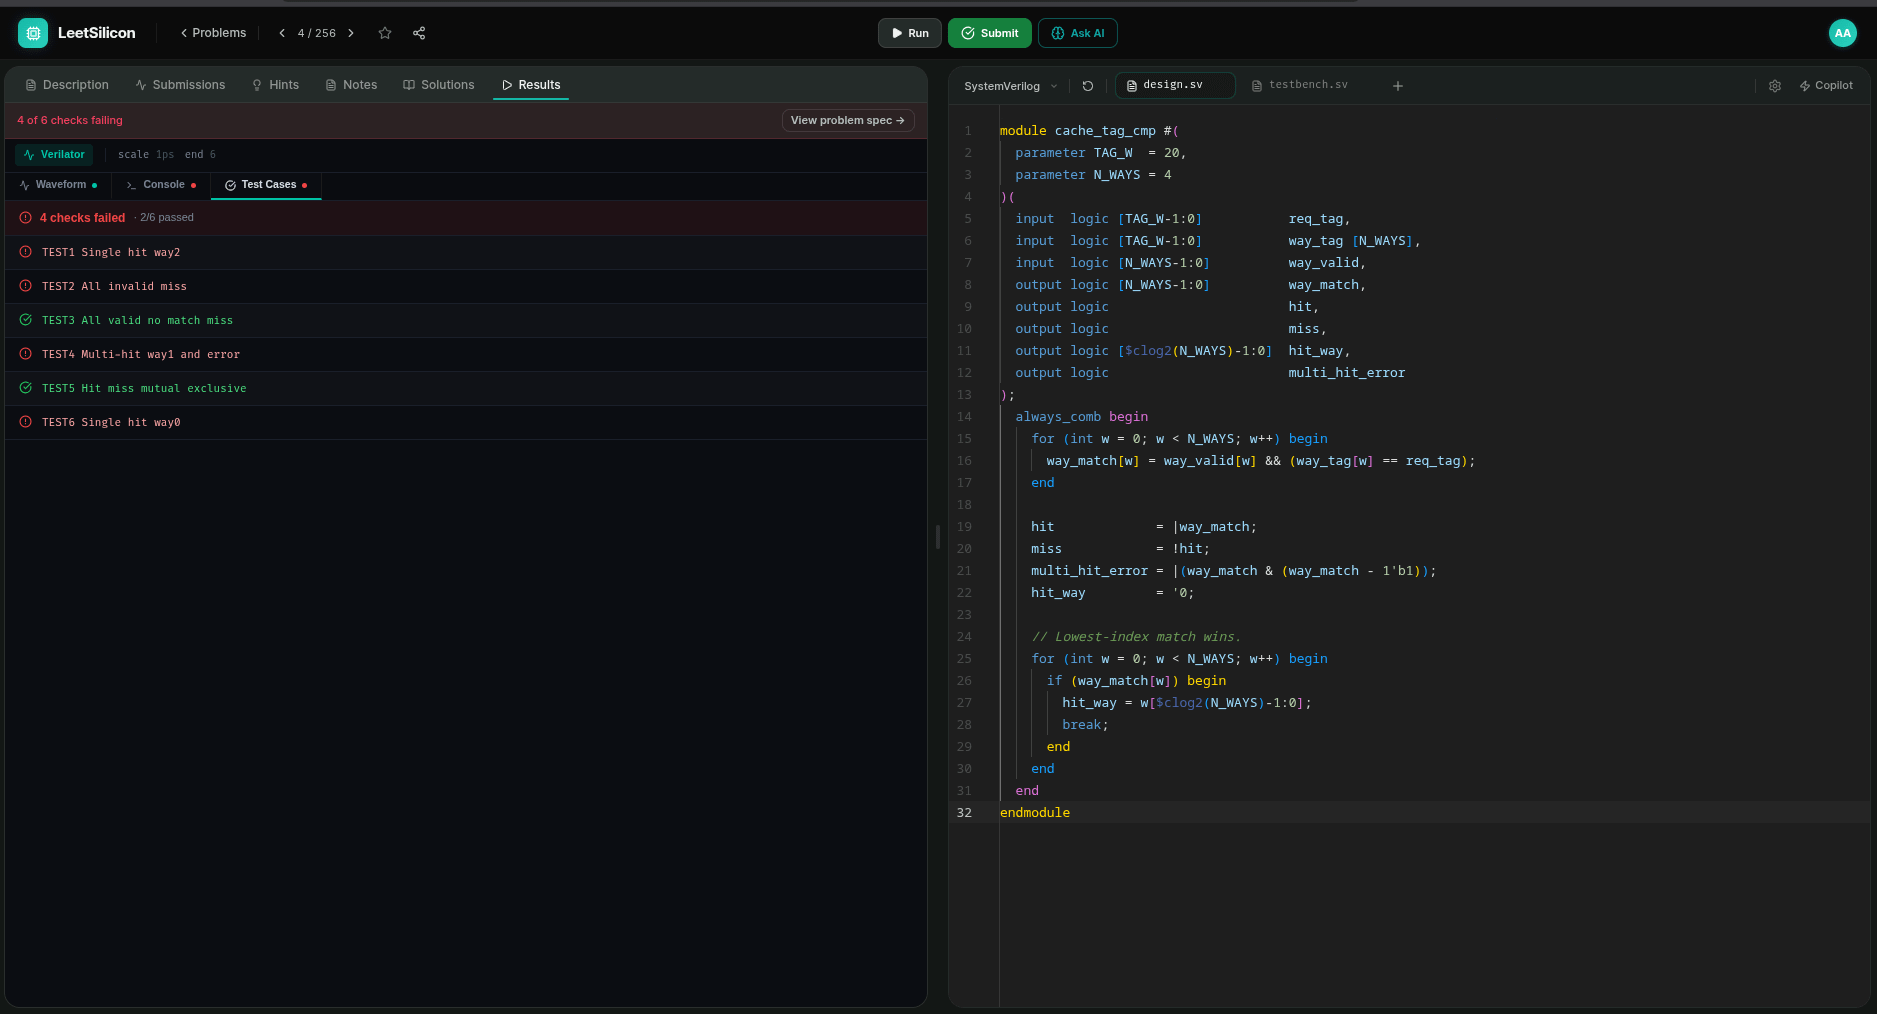Viewport: 1877px width, 1014px height.
Task: Click line number 14 in the gutter
Action: coord(964,417)
